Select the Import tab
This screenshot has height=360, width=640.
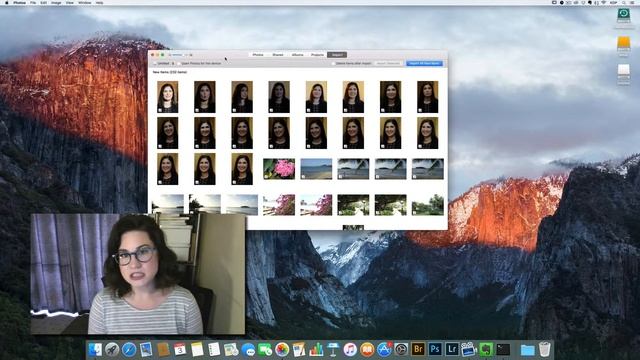click(x=337, y=55)
